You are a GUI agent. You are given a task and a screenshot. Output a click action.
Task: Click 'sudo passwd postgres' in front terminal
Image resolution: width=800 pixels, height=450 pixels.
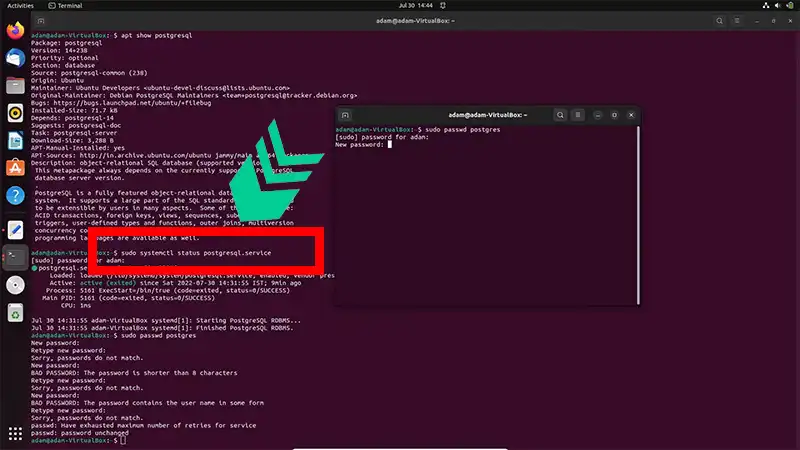click(463, 130)
